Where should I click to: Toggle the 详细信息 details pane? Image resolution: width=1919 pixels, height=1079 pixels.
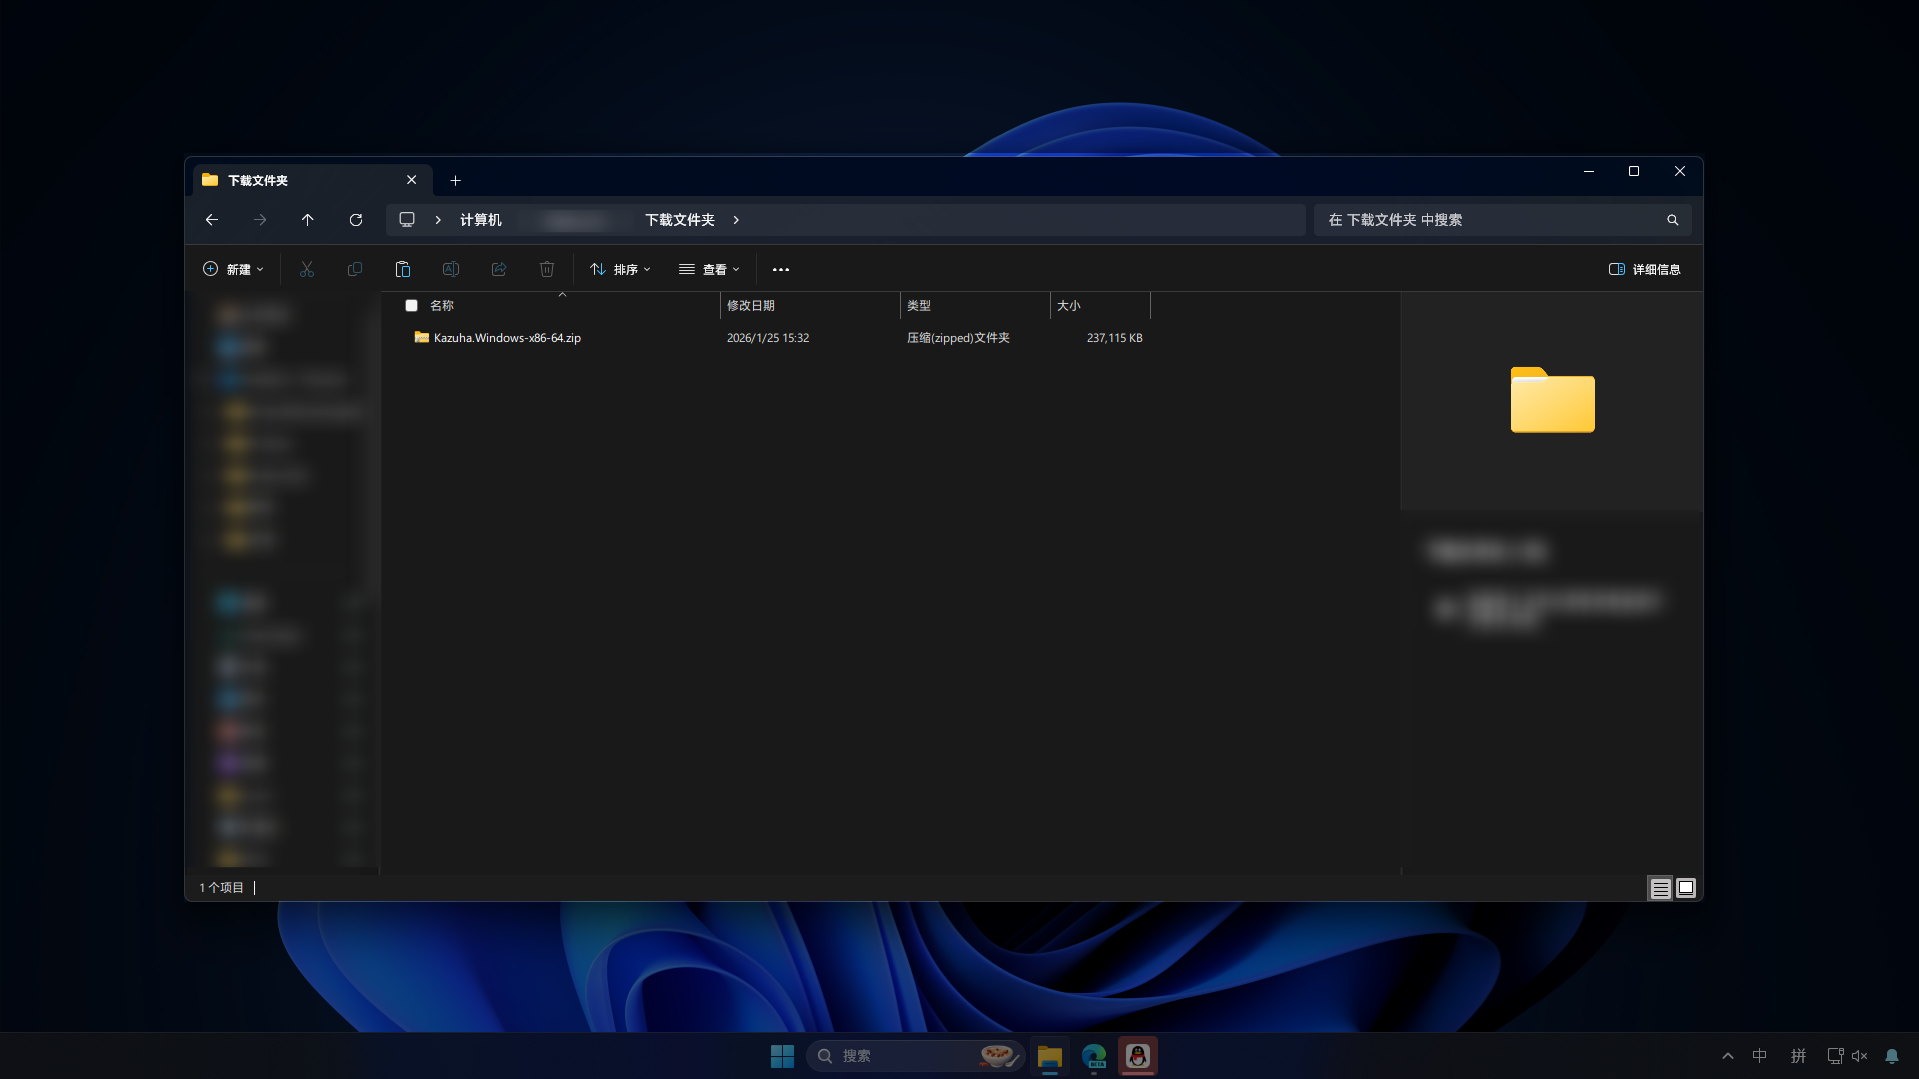pos(1645,269)
